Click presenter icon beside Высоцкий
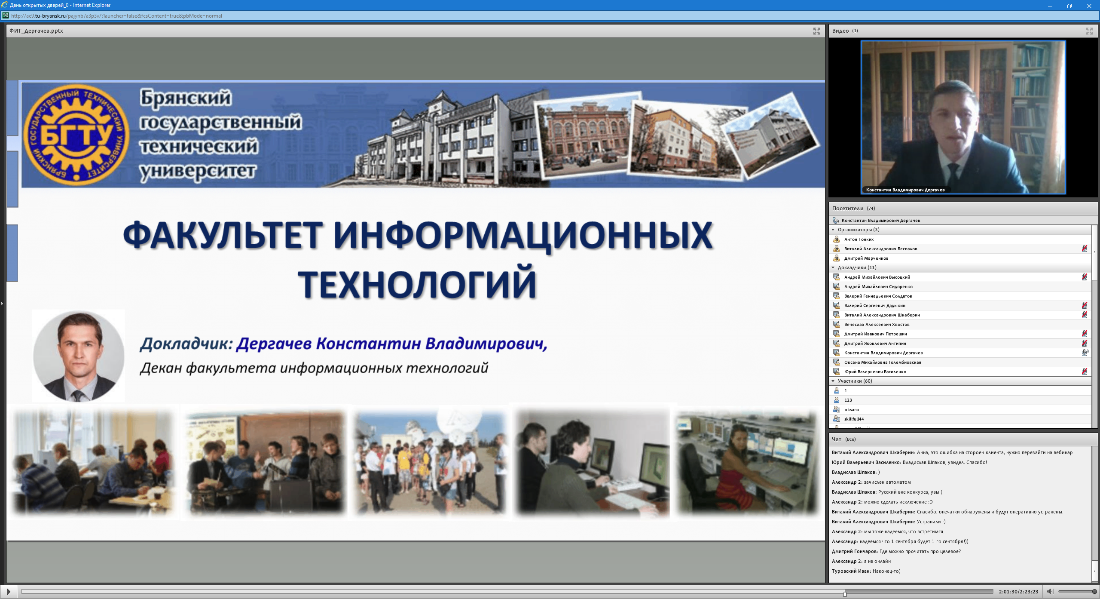1100x602 pixels. coord(836,277)
